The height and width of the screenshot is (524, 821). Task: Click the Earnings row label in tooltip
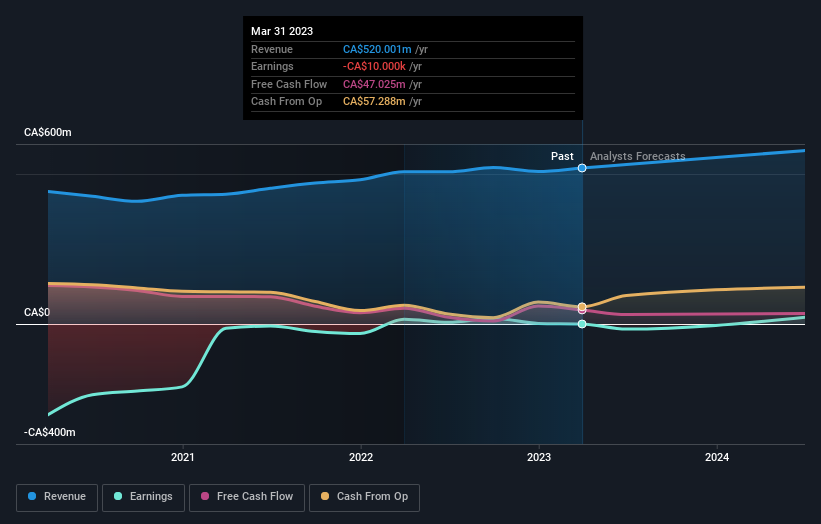tap(272, 66)
